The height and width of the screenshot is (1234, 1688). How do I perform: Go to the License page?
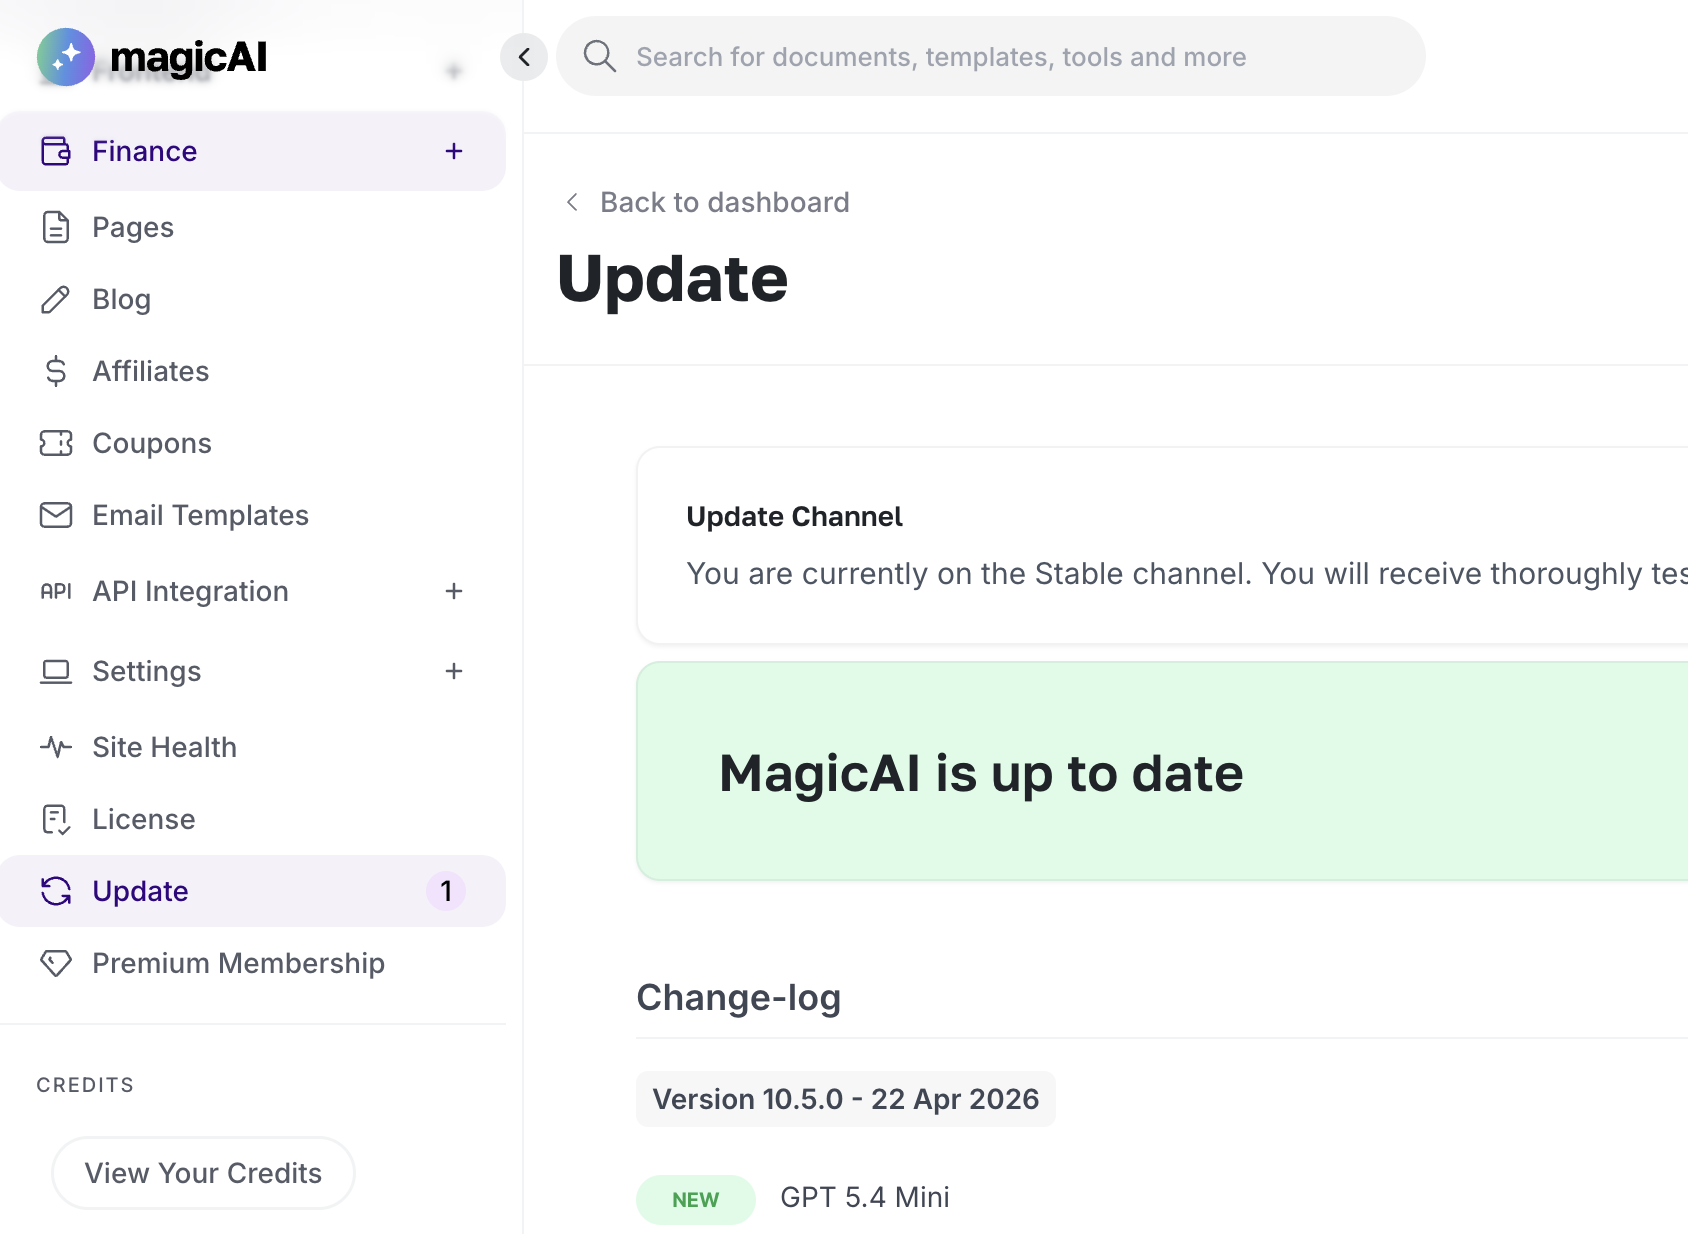point(253,819)
